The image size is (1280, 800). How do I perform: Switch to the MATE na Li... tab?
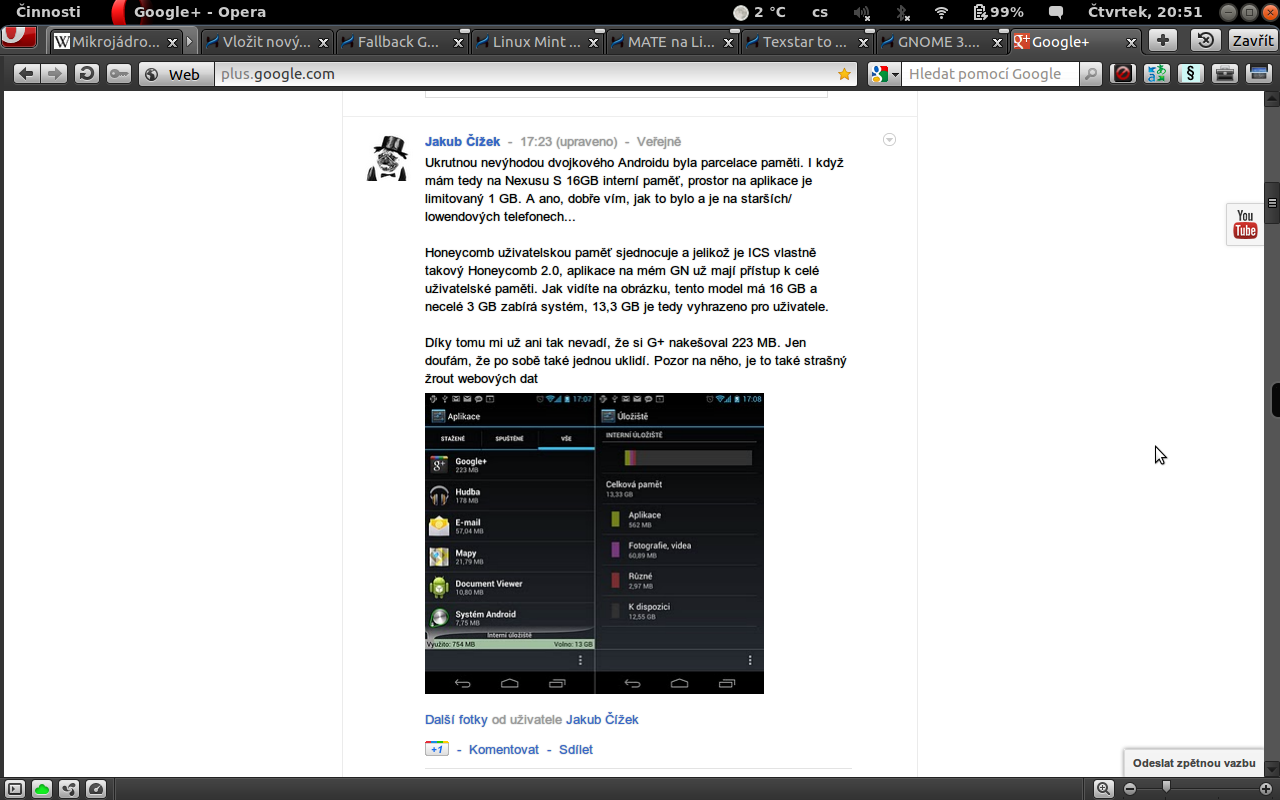coord(673,42)
